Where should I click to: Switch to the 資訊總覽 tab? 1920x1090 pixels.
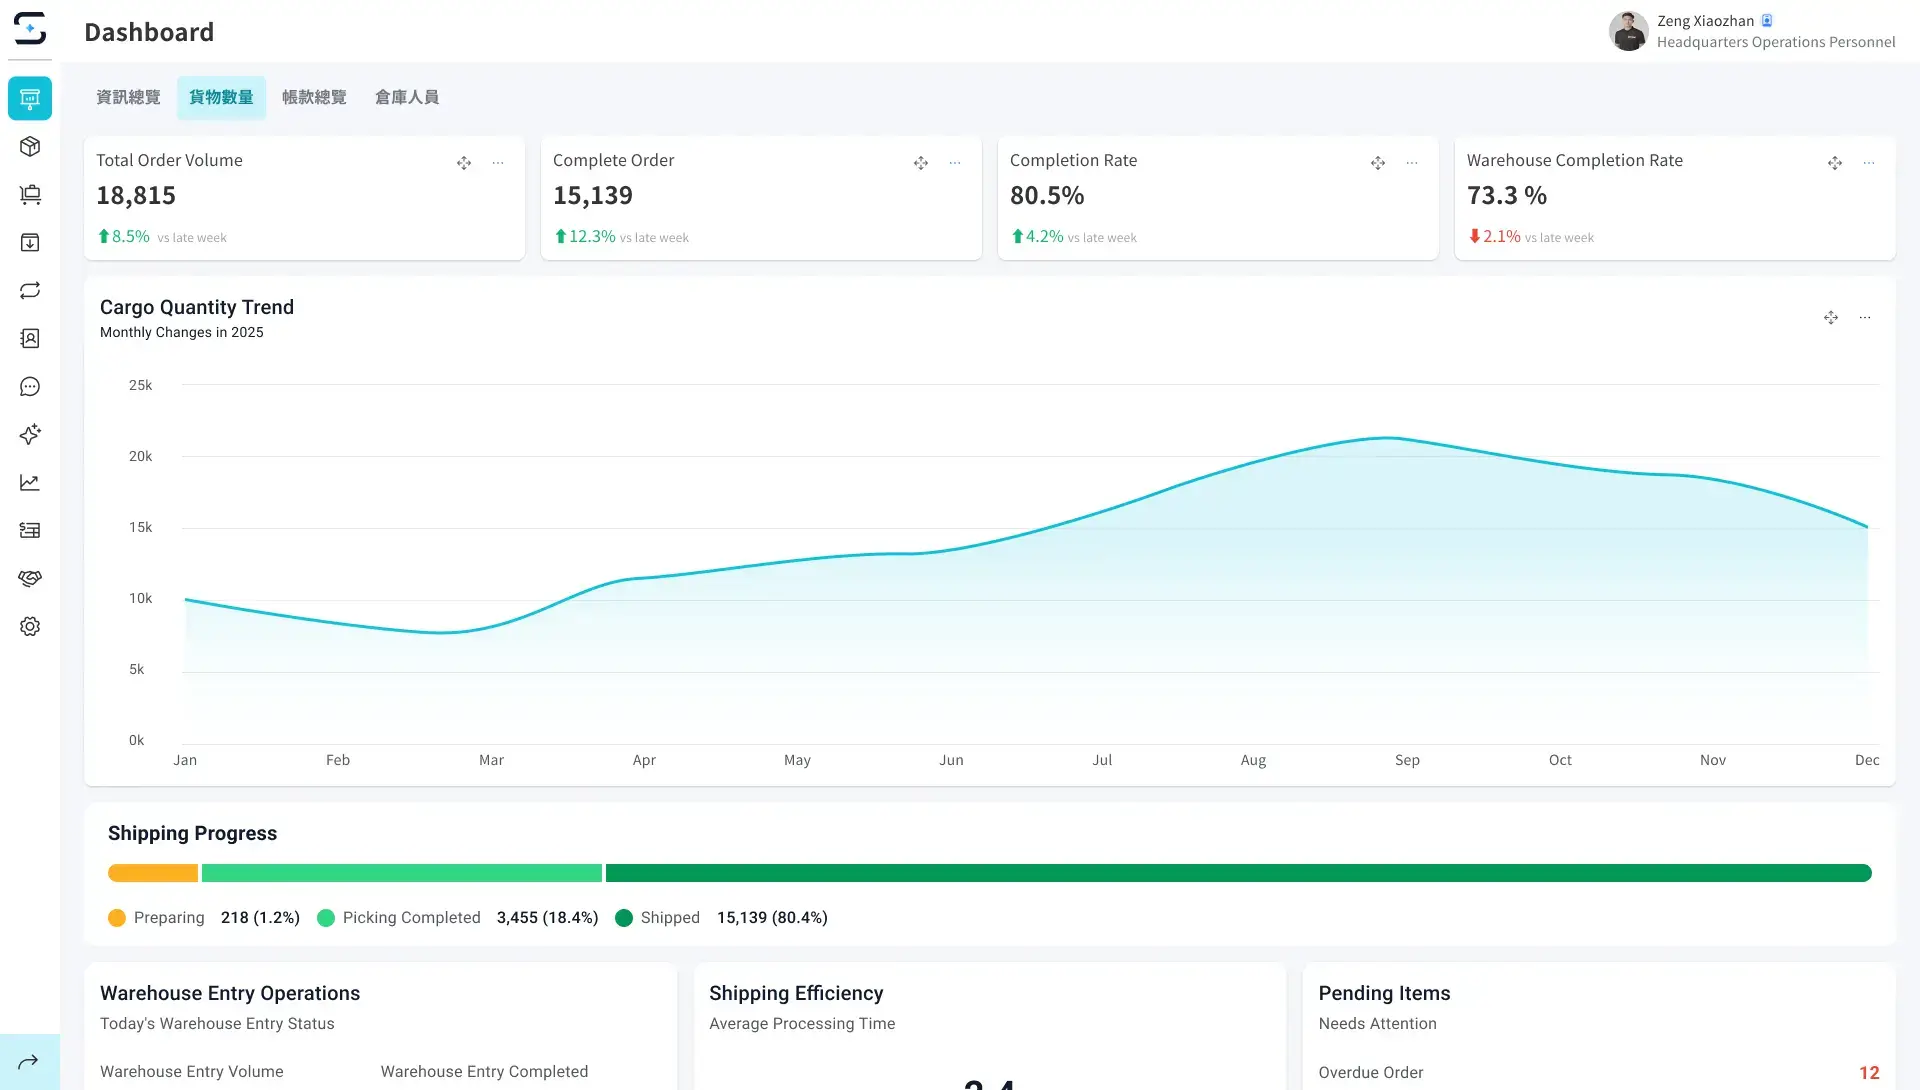click(128, 98)
